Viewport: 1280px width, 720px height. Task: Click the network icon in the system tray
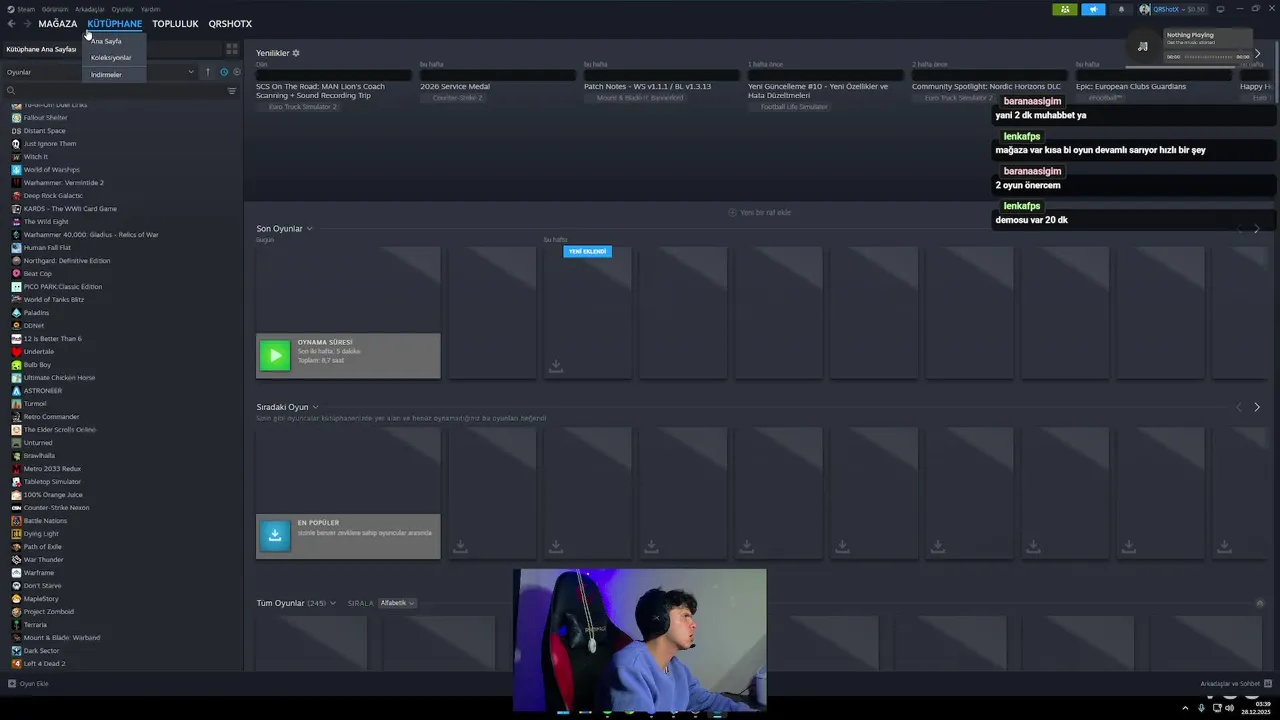1216,708
